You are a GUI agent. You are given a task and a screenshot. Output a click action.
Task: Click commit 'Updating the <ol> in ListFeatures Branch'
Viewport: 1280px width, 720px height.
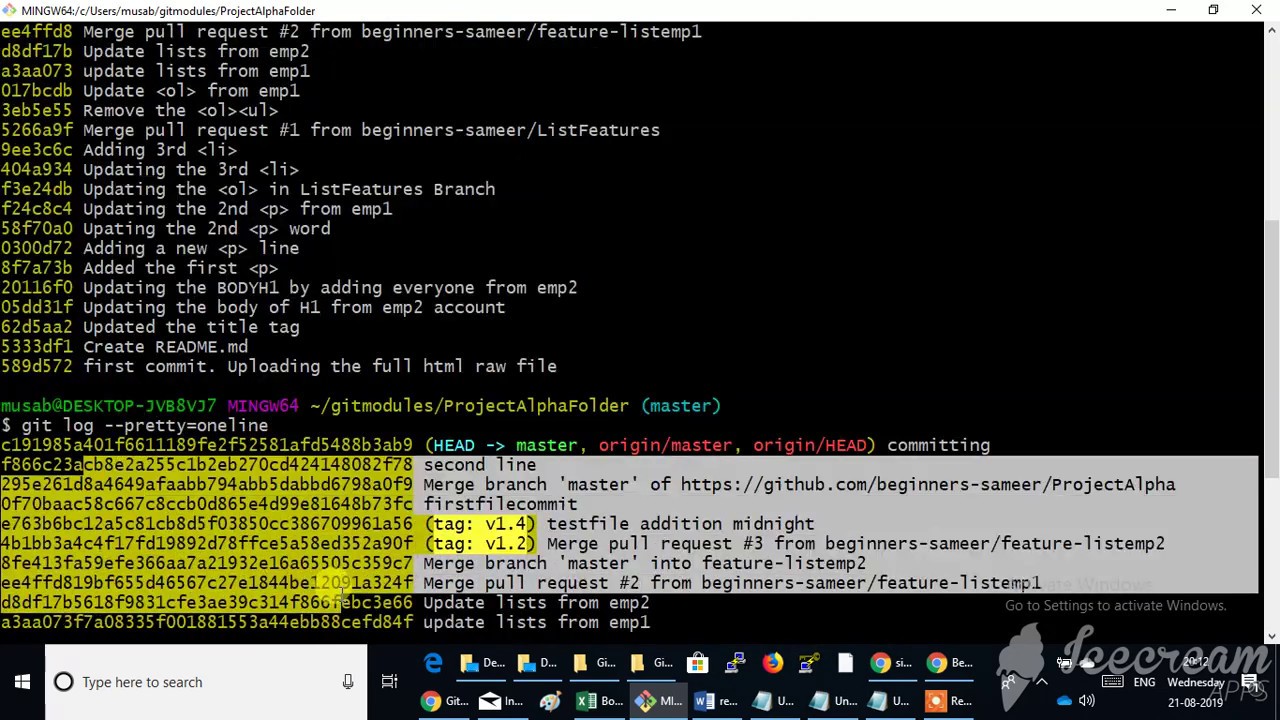[x=248, y=189]
